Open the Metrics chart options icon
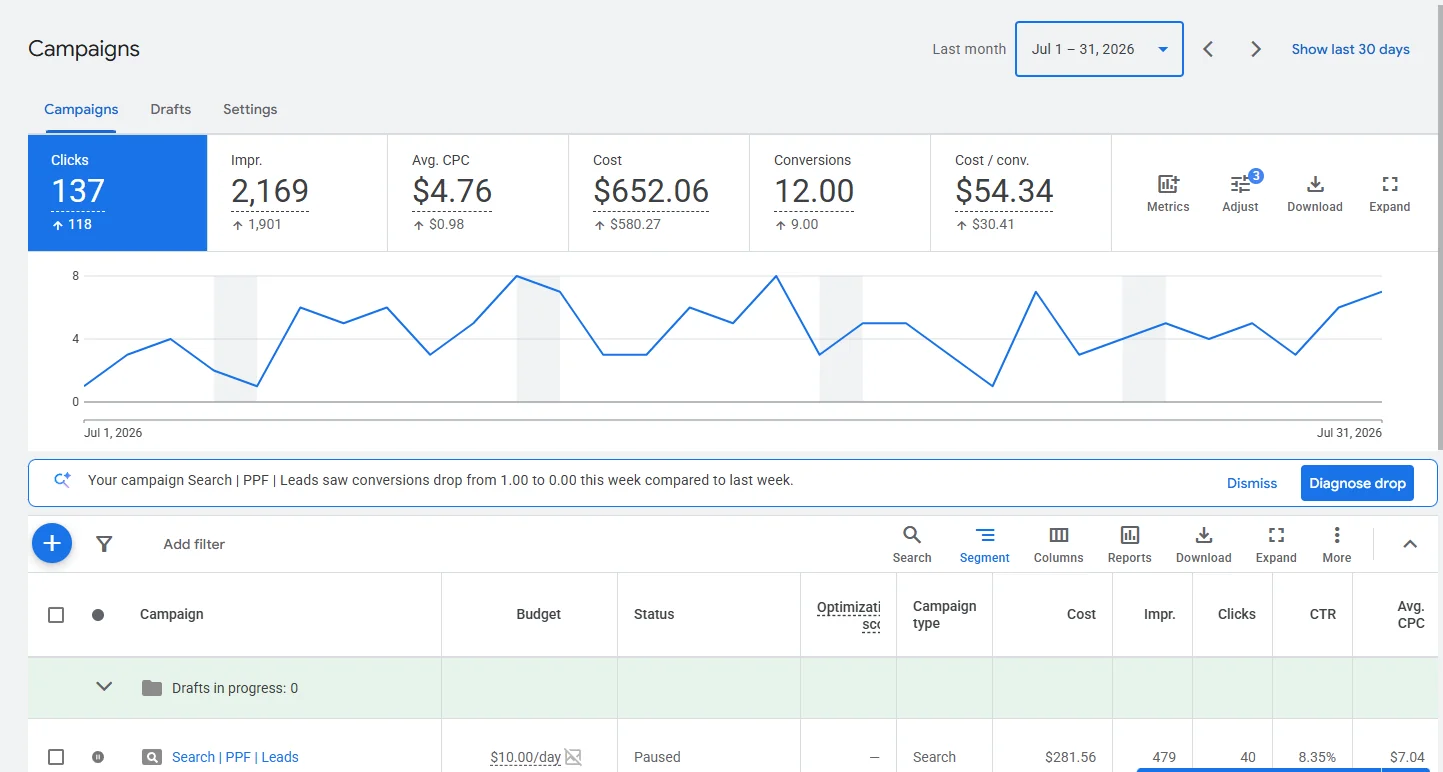Image resolution: width=1443 pixels, height=772 pixels. (x=1168, y=185)
